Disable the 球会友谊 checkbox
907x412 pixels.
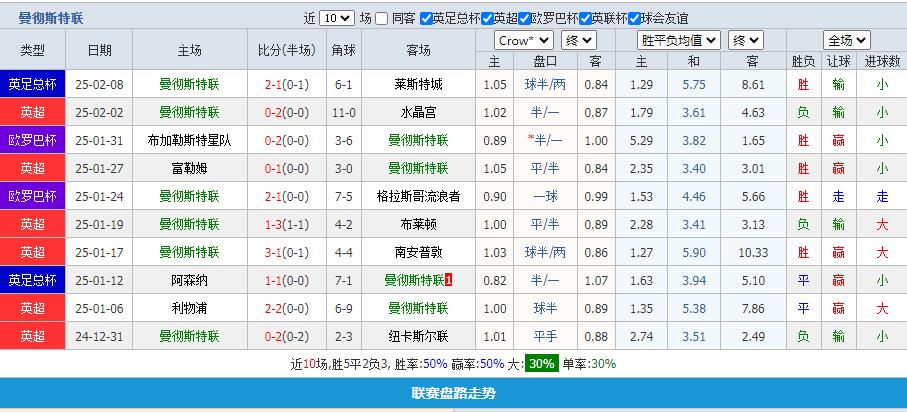click(x=636, y=18)
